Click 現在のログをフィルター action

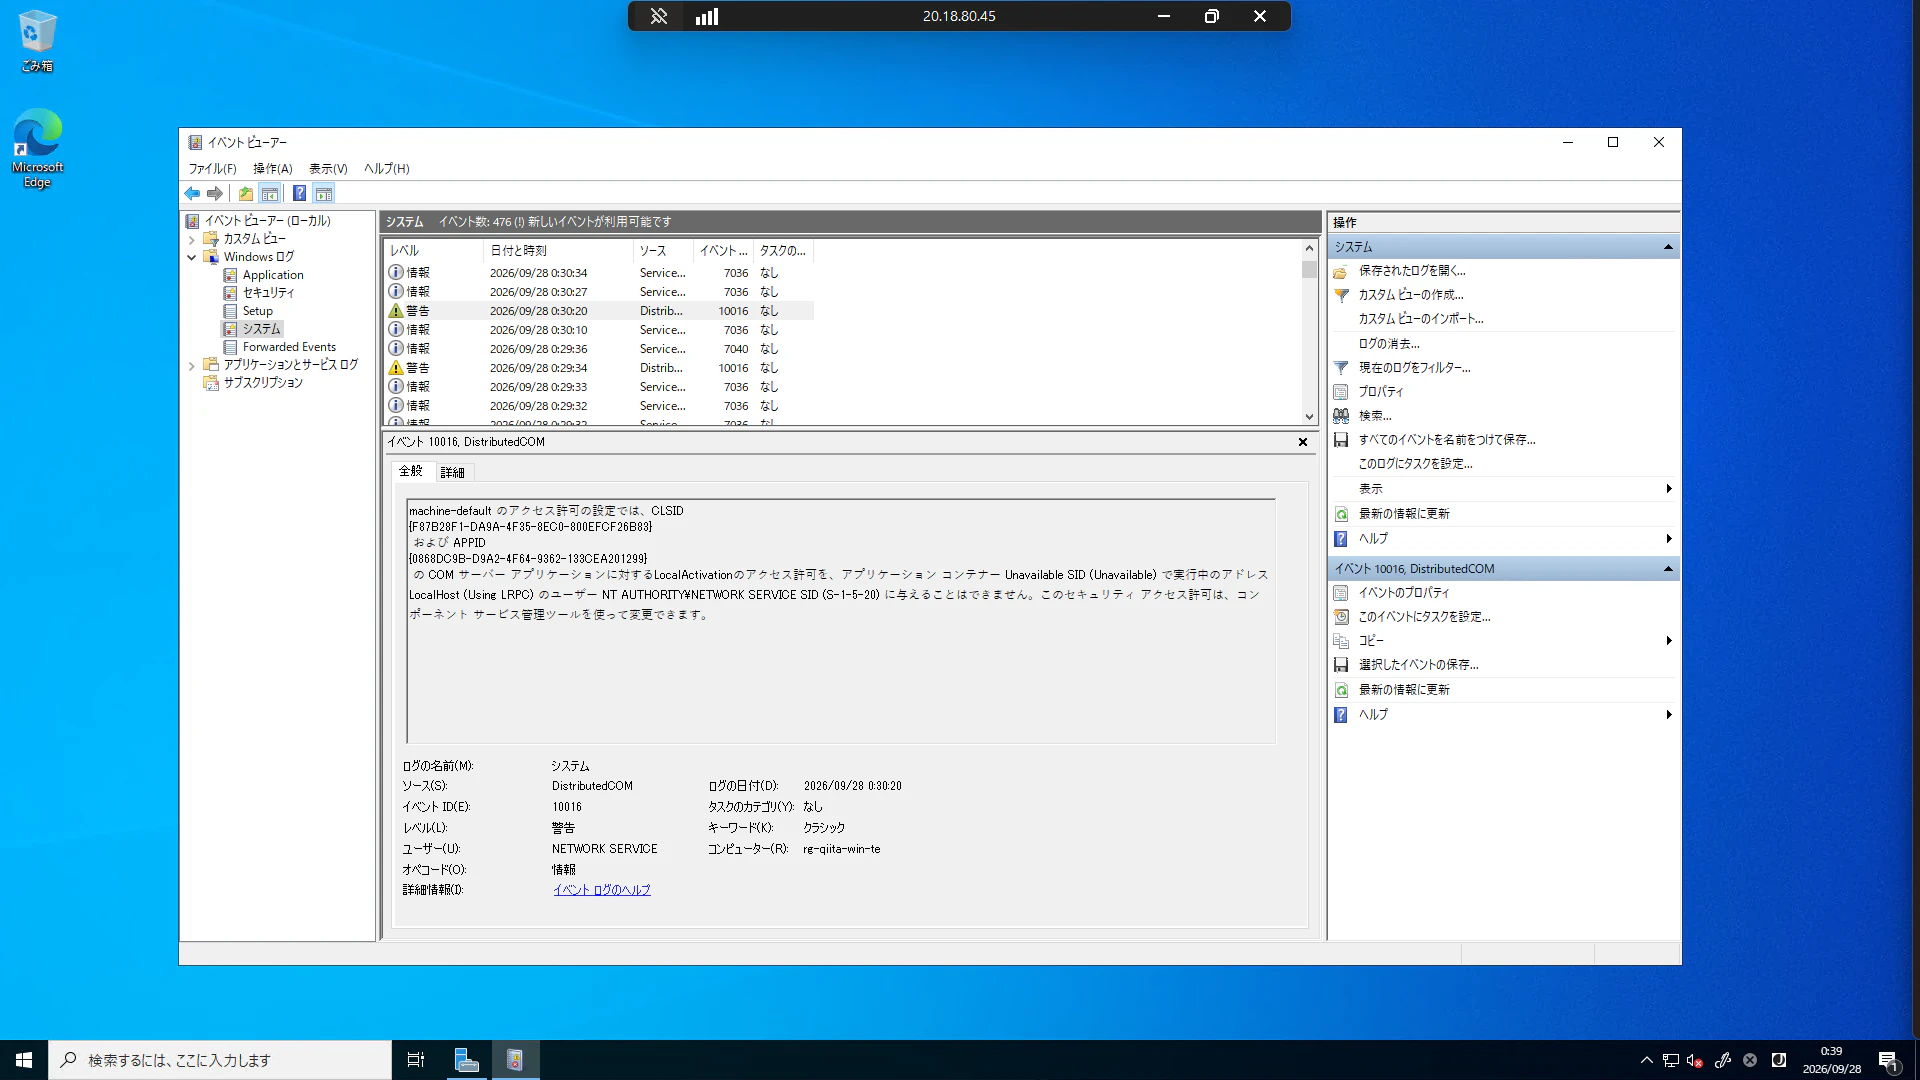coord(1414,368)
